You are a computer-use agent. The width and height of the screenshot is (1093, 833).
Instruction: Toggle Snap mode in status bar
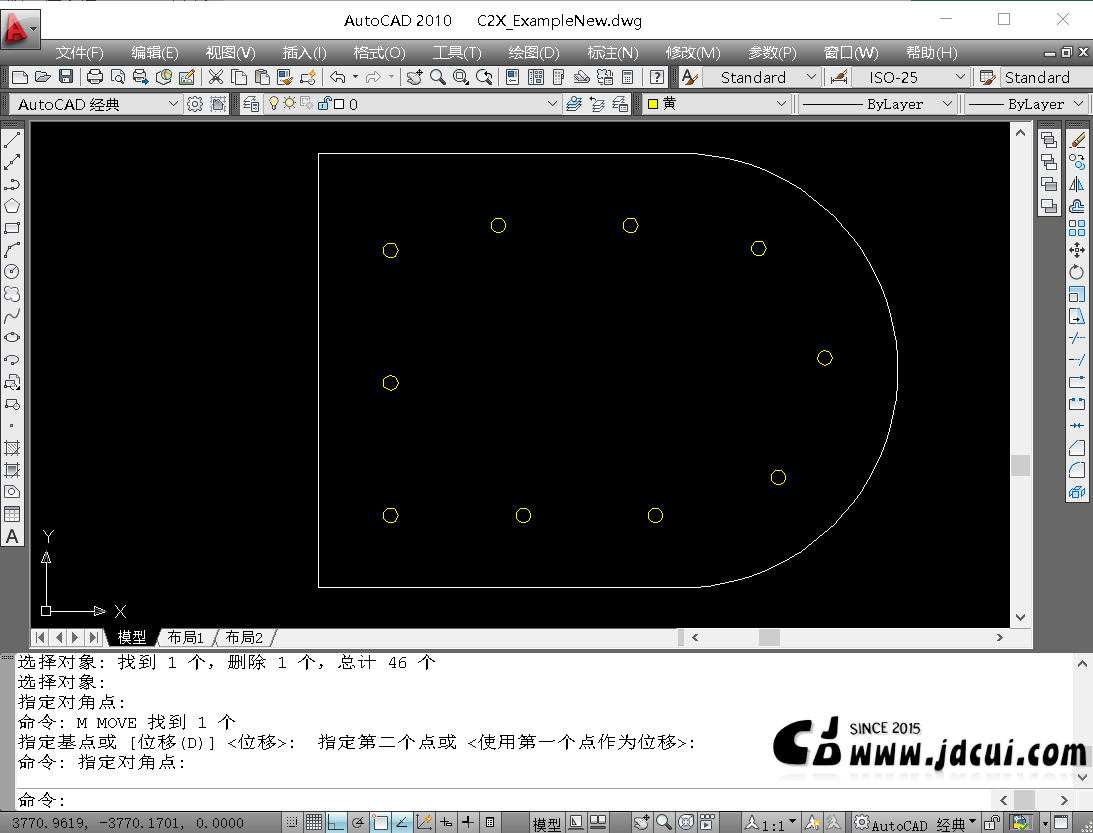[292, 823]
